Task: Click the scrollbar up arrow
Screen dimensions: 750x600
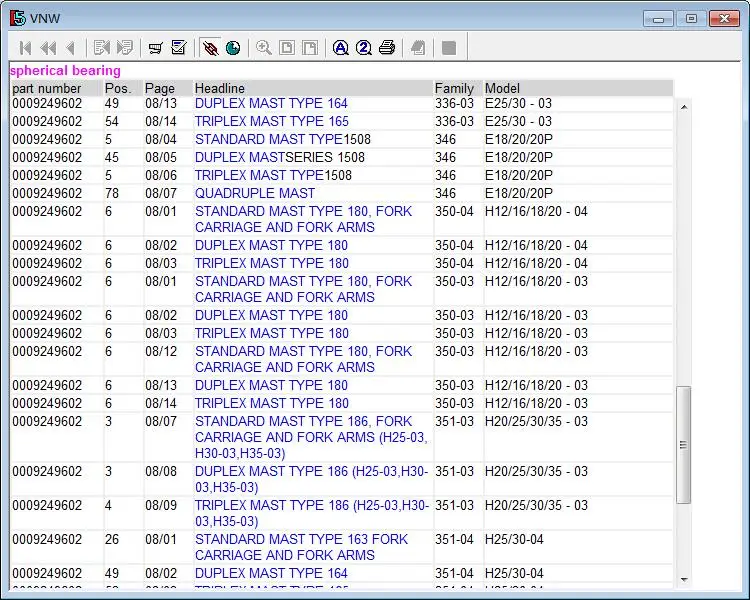Action: click(684, 107)
